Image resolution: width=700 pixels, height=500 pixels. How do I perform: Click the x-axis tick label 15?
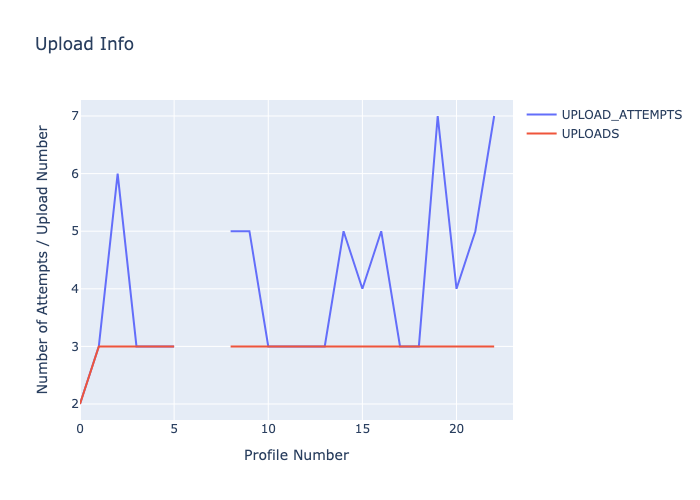pos(362,429)
